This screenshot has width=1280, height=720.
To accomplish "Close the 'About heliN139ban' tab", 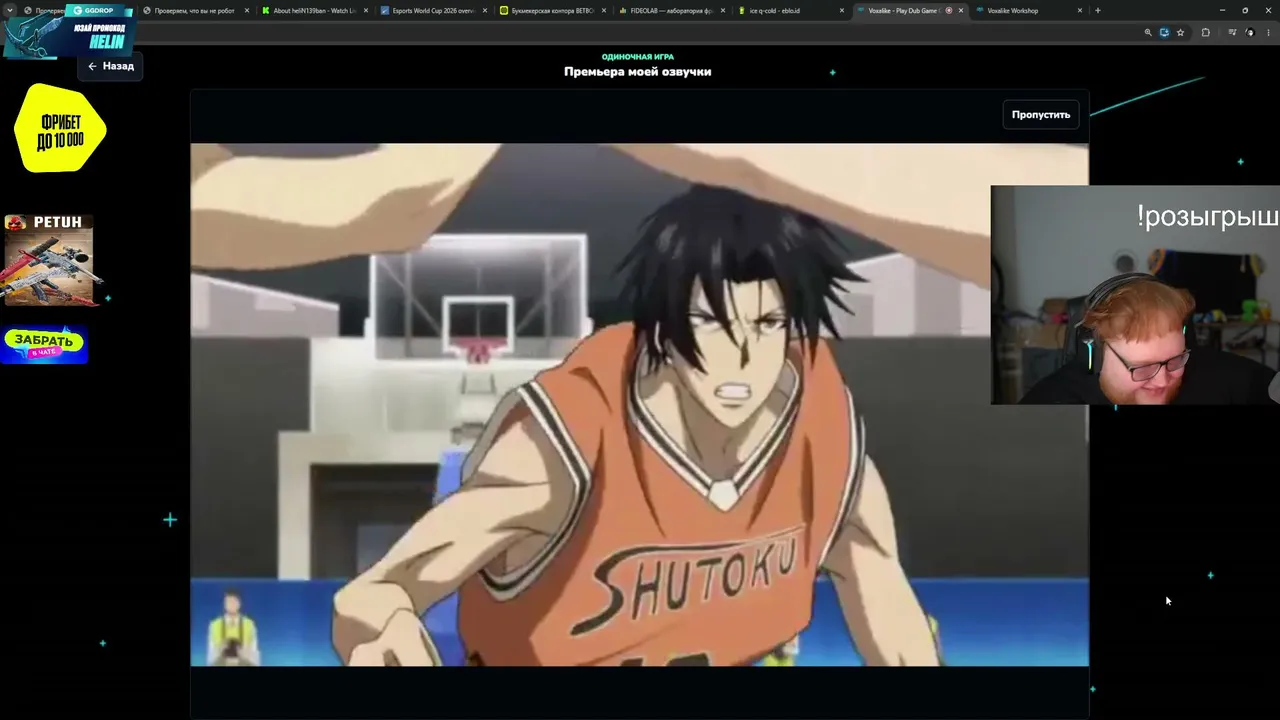I will tap(366, 10).
